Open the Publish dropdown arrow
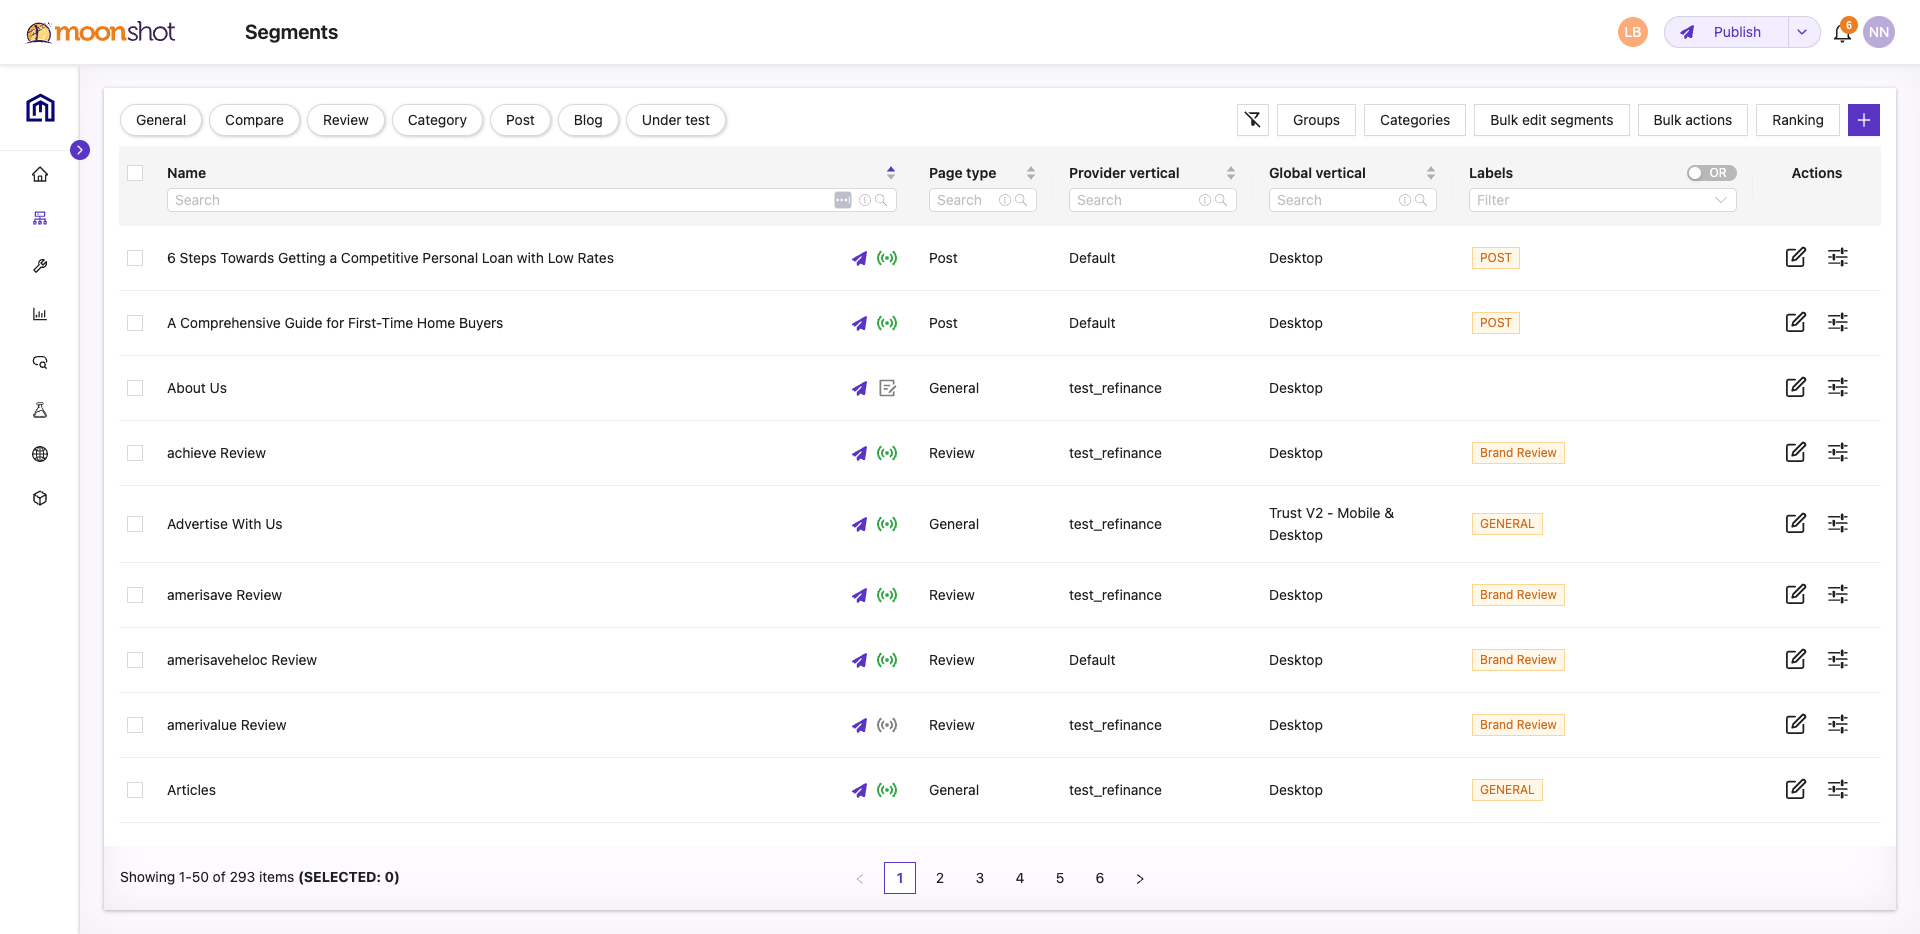 click(x=1802, y=32)
